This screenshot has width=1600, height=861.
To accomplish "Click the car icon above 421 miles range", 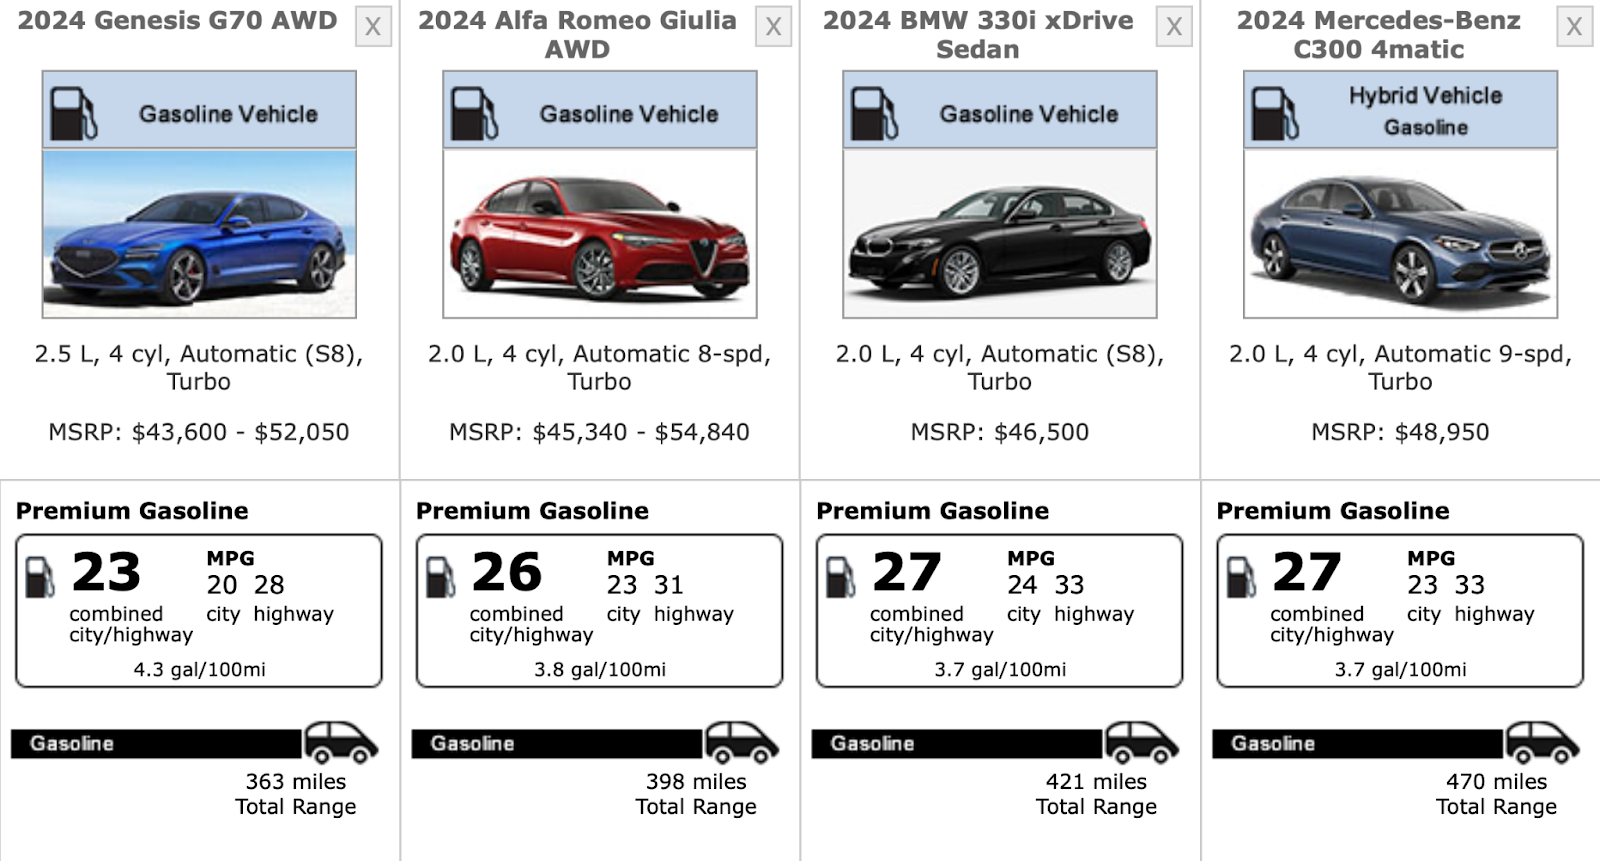I will click(x=1141, y=743).
